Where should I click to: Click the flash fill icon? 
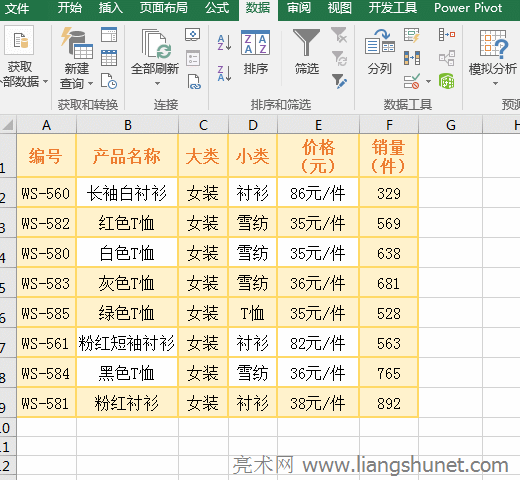point(411,35)
